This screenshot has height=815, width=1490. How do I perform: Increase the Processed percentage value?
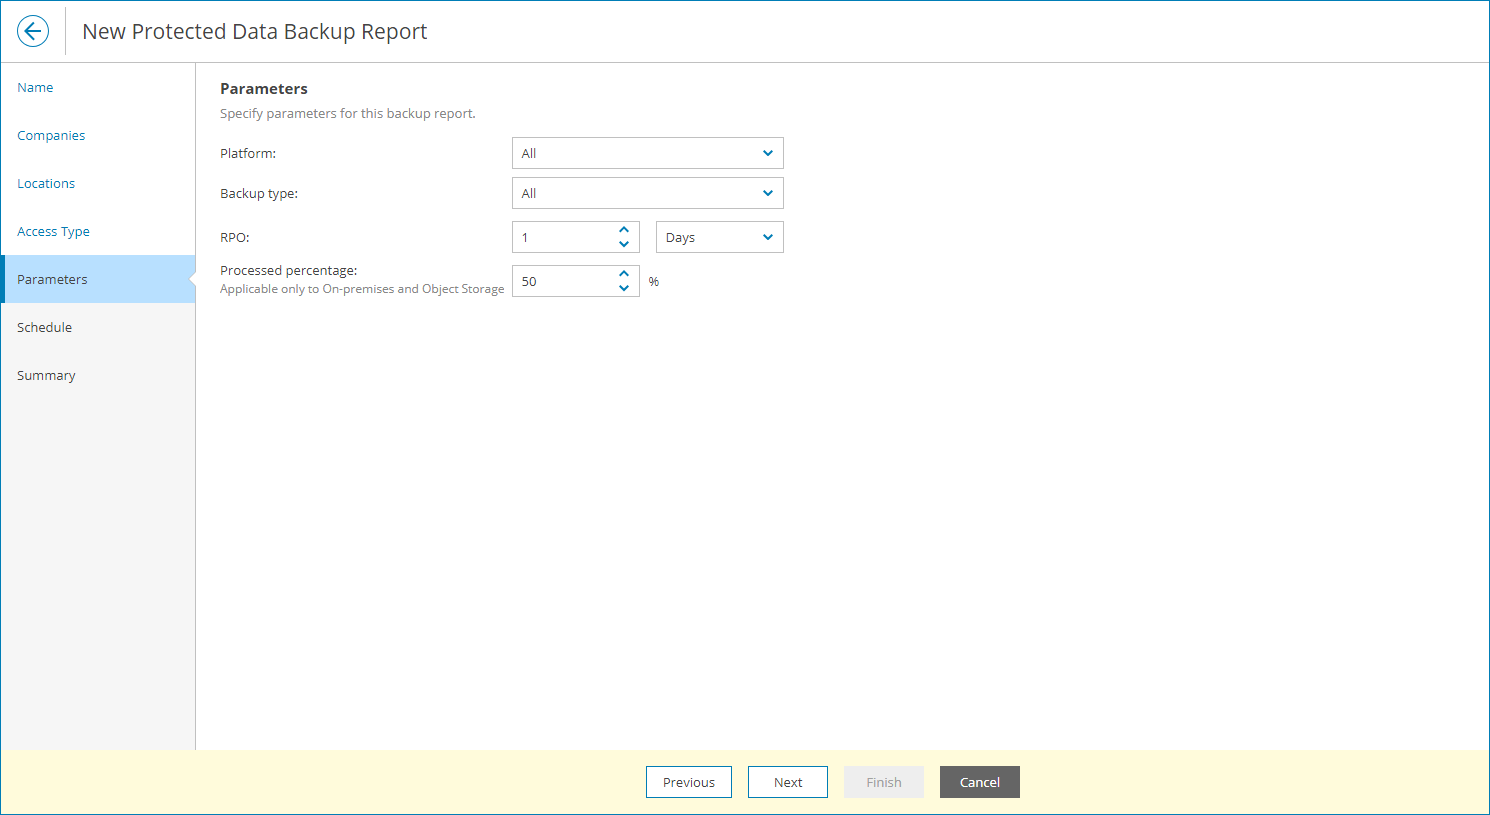(x=624, y=274)
